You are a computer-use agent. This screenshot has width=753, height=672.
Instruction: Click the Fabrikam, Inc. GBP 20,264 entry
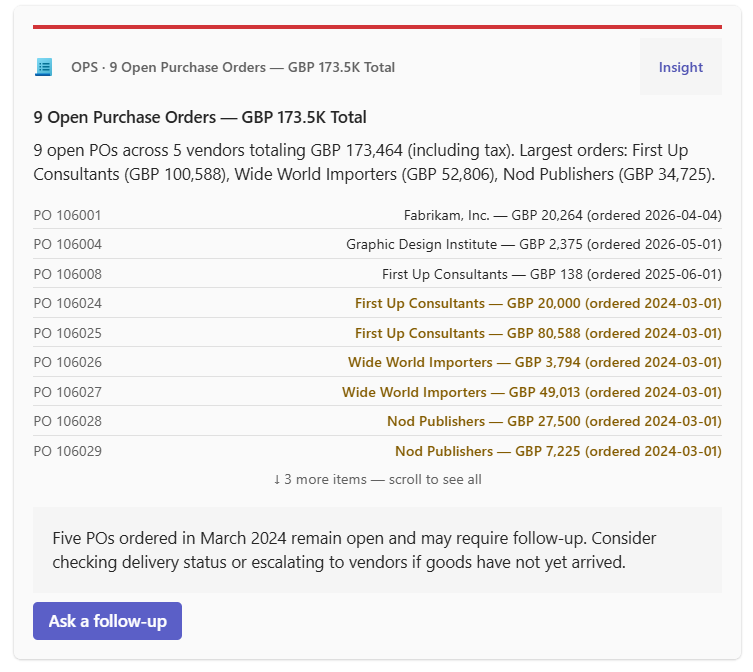pyautogui.click(x=563, y=215)
